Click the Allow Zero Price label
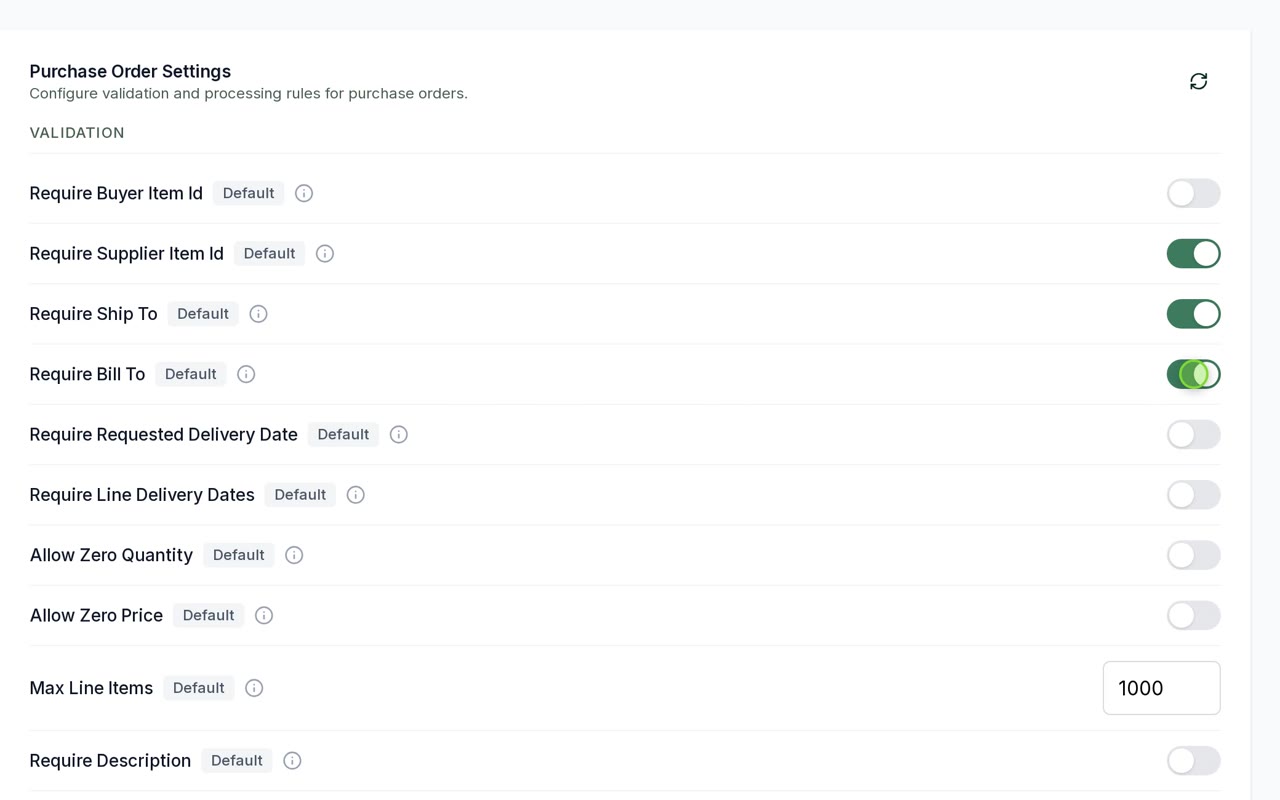This screenshot has height=800, width=1280. click(x=96, y=615)
